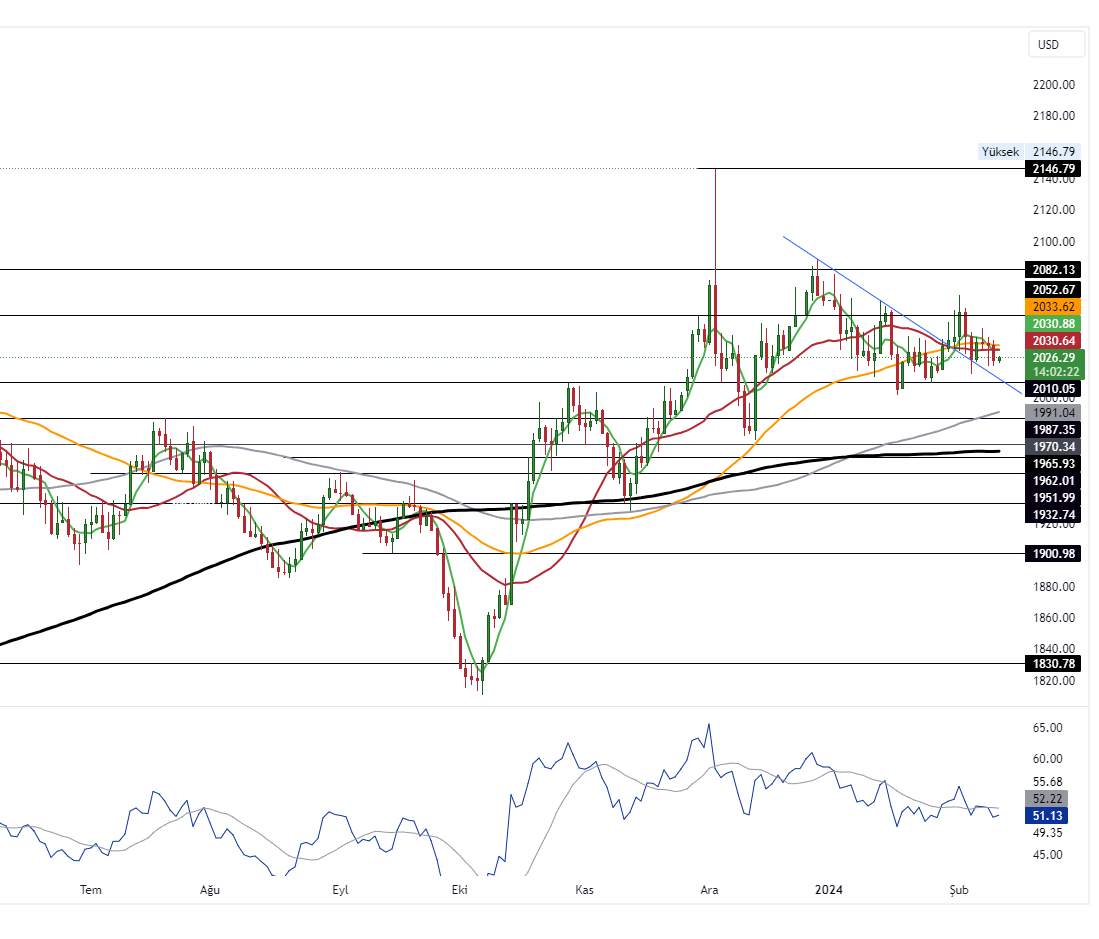
Task: Select the blue RSI value 51.13 label
Action: coord(1047,816)
